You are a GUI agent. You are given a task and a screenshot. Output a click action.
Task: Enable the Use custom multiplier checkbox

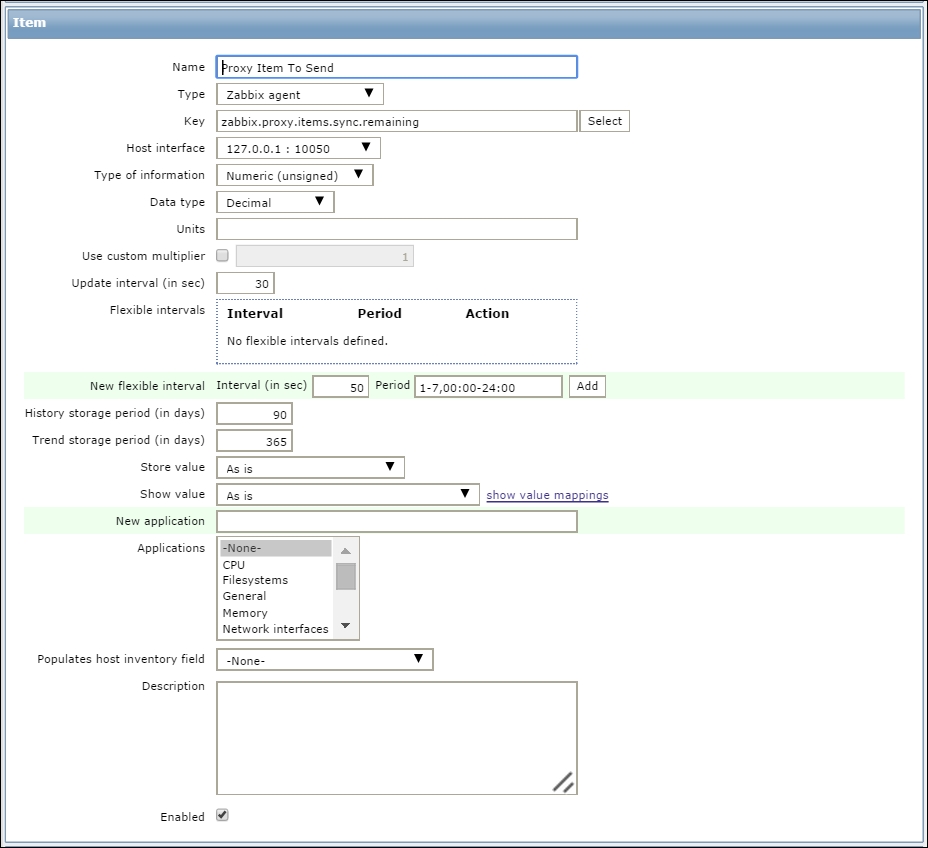pyautogui.click(x=223, y=256)
